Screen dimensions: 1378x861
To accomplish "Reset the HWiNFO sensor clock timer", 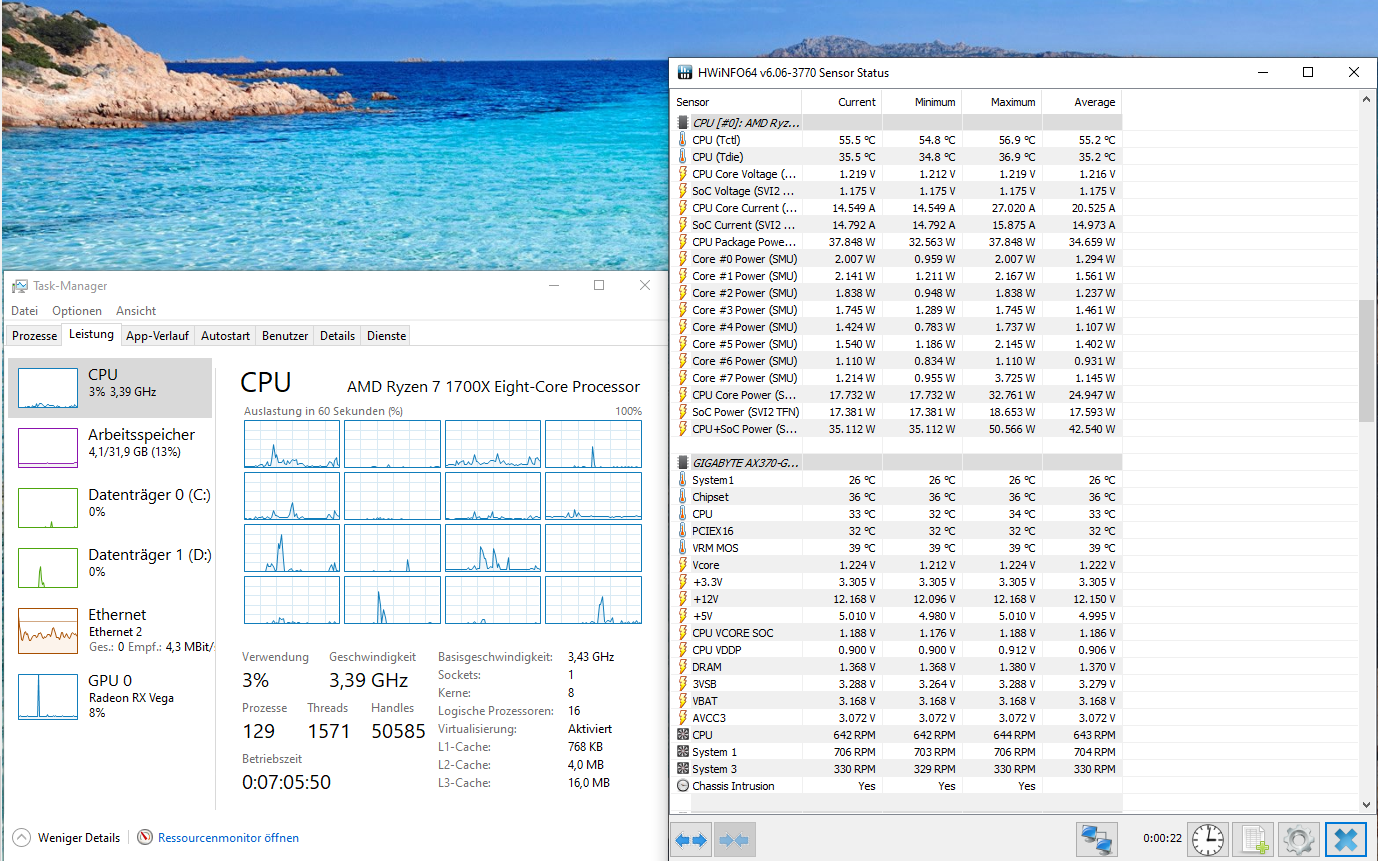I will pos(1208,839).
